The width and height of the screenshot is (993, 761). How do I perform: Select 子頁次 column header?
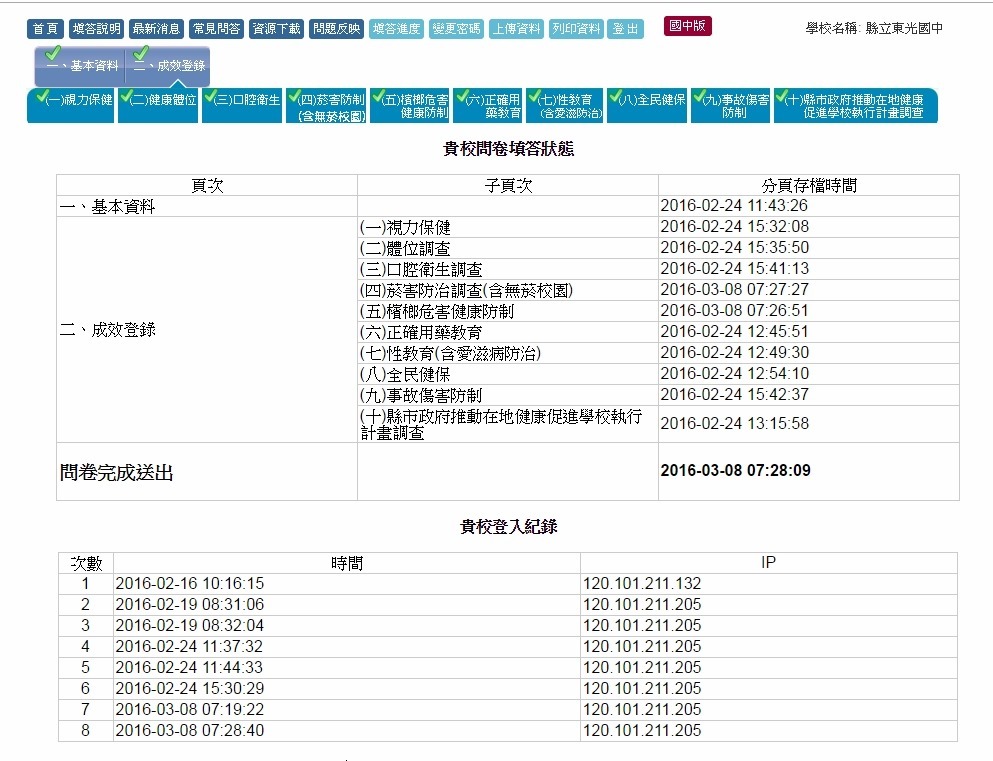pos(508,186)
